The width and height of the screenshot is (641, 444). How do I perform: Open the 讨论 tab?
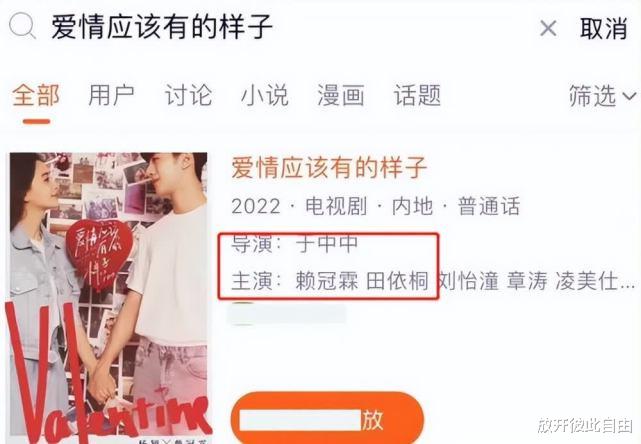point(188,95)
